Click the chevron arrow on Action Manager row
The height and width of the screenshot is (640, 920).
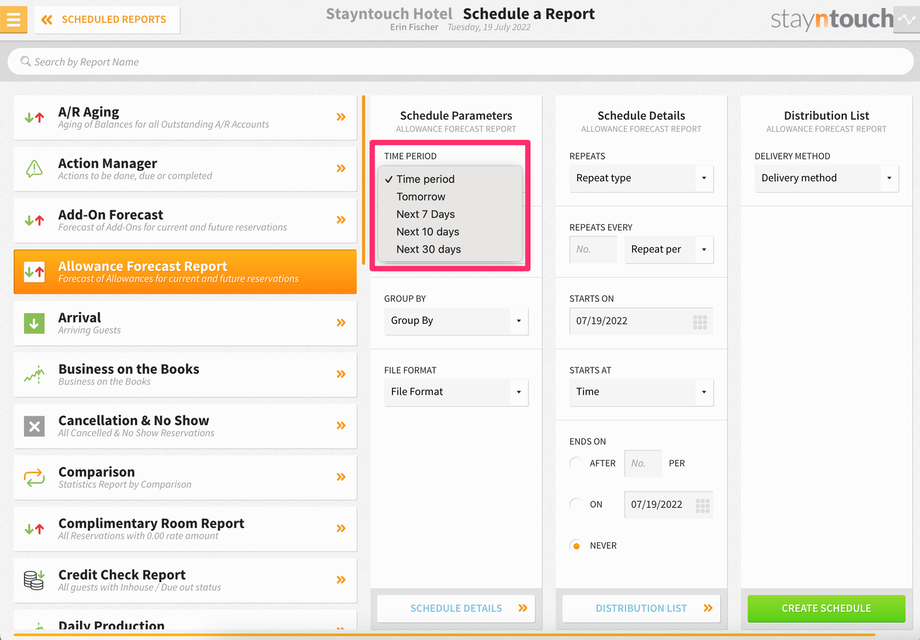(x=341, y=168)
